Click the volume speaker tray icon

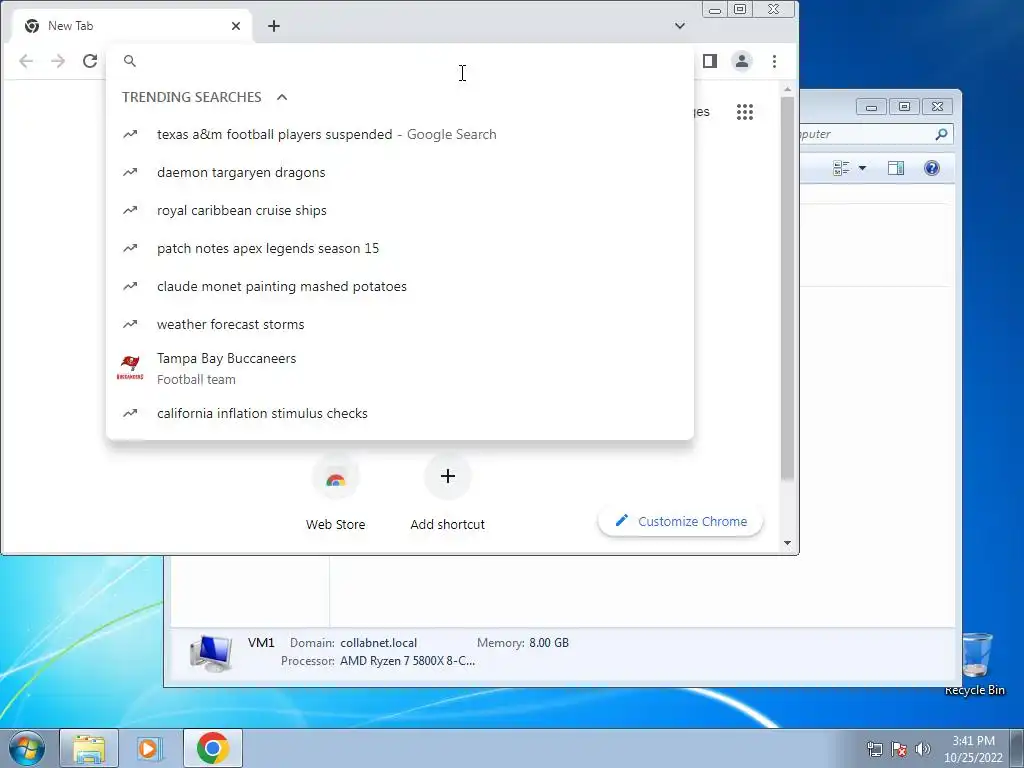click(x=922, y=749)
